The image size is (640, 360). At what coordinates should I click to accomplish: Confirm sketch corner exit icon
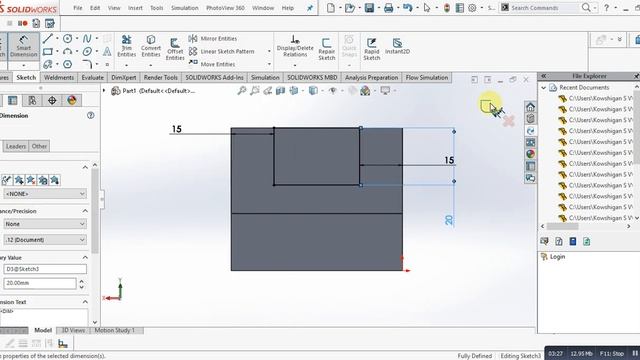(x=487, y=106)
